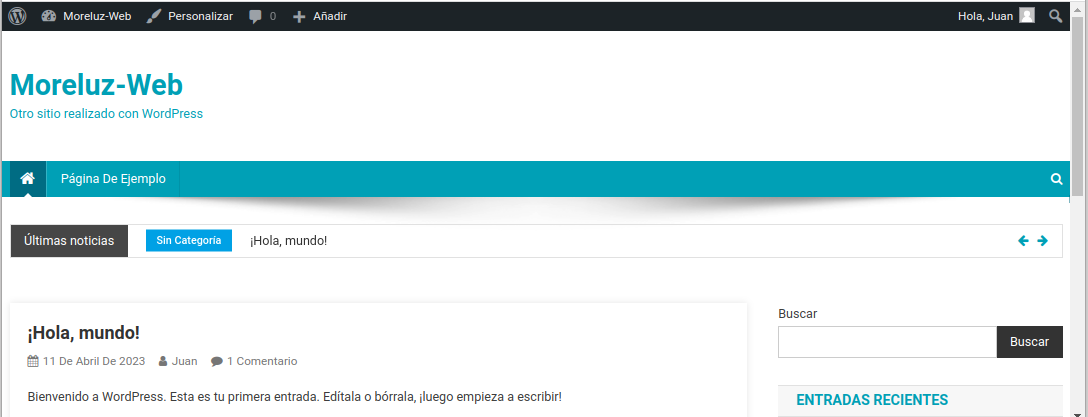Click the admin bar search magnifier icon

(x=1056, y=16)
